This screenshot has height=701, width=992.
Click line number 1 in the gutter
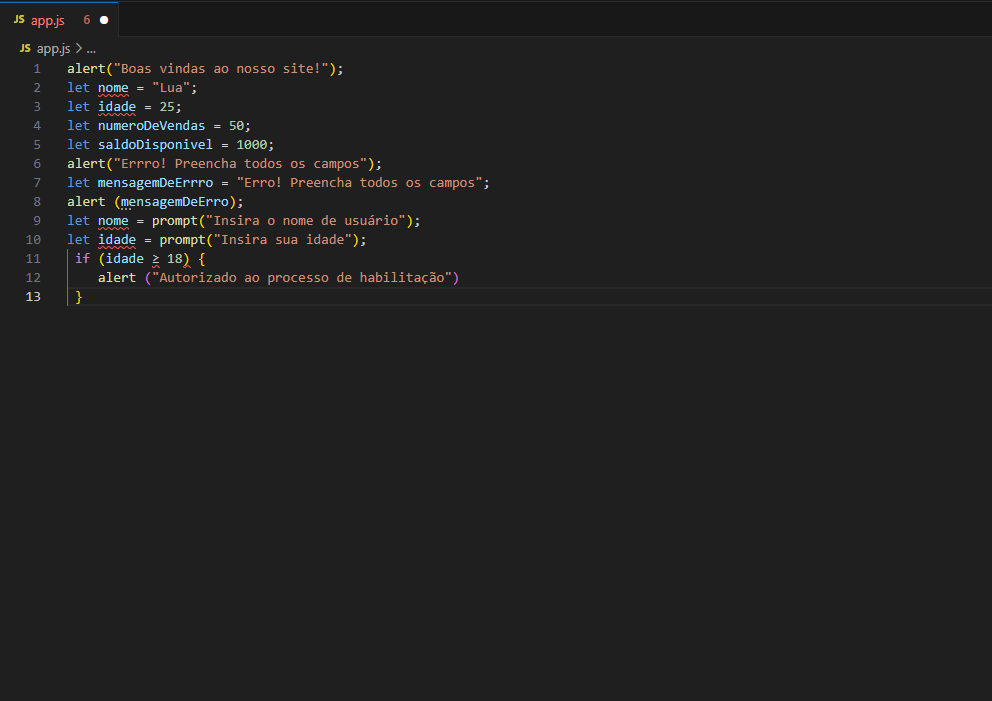37,68
